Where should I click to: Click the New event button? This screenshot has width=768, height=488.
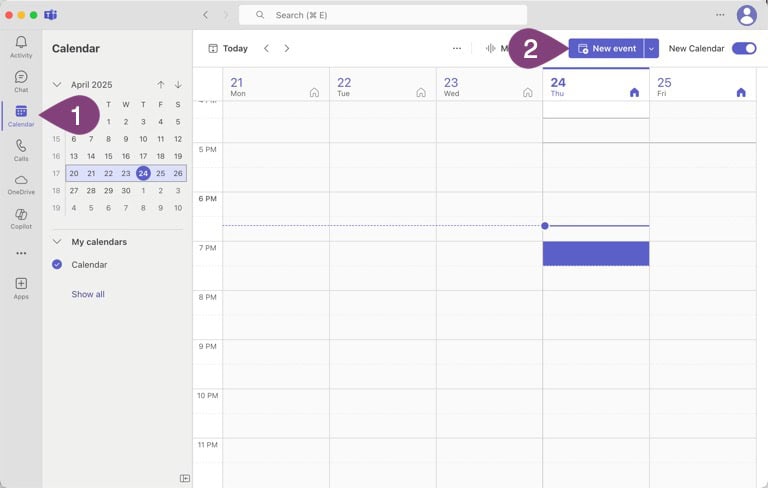click(606, 49)
